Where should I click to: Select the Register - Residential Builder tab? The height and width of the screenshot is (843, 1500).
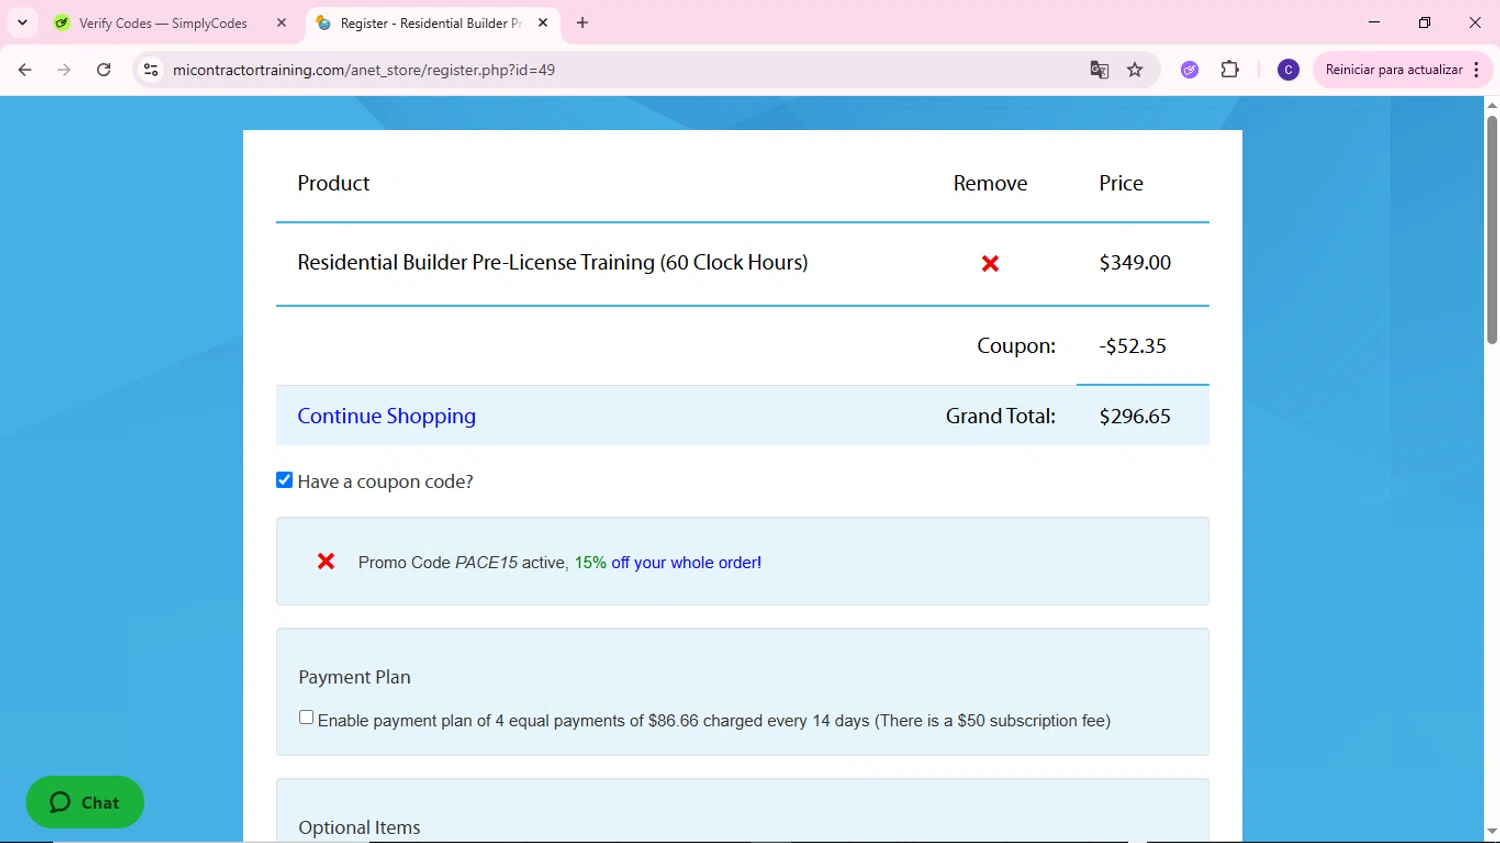pyautogui.click(x=430, y=23)
